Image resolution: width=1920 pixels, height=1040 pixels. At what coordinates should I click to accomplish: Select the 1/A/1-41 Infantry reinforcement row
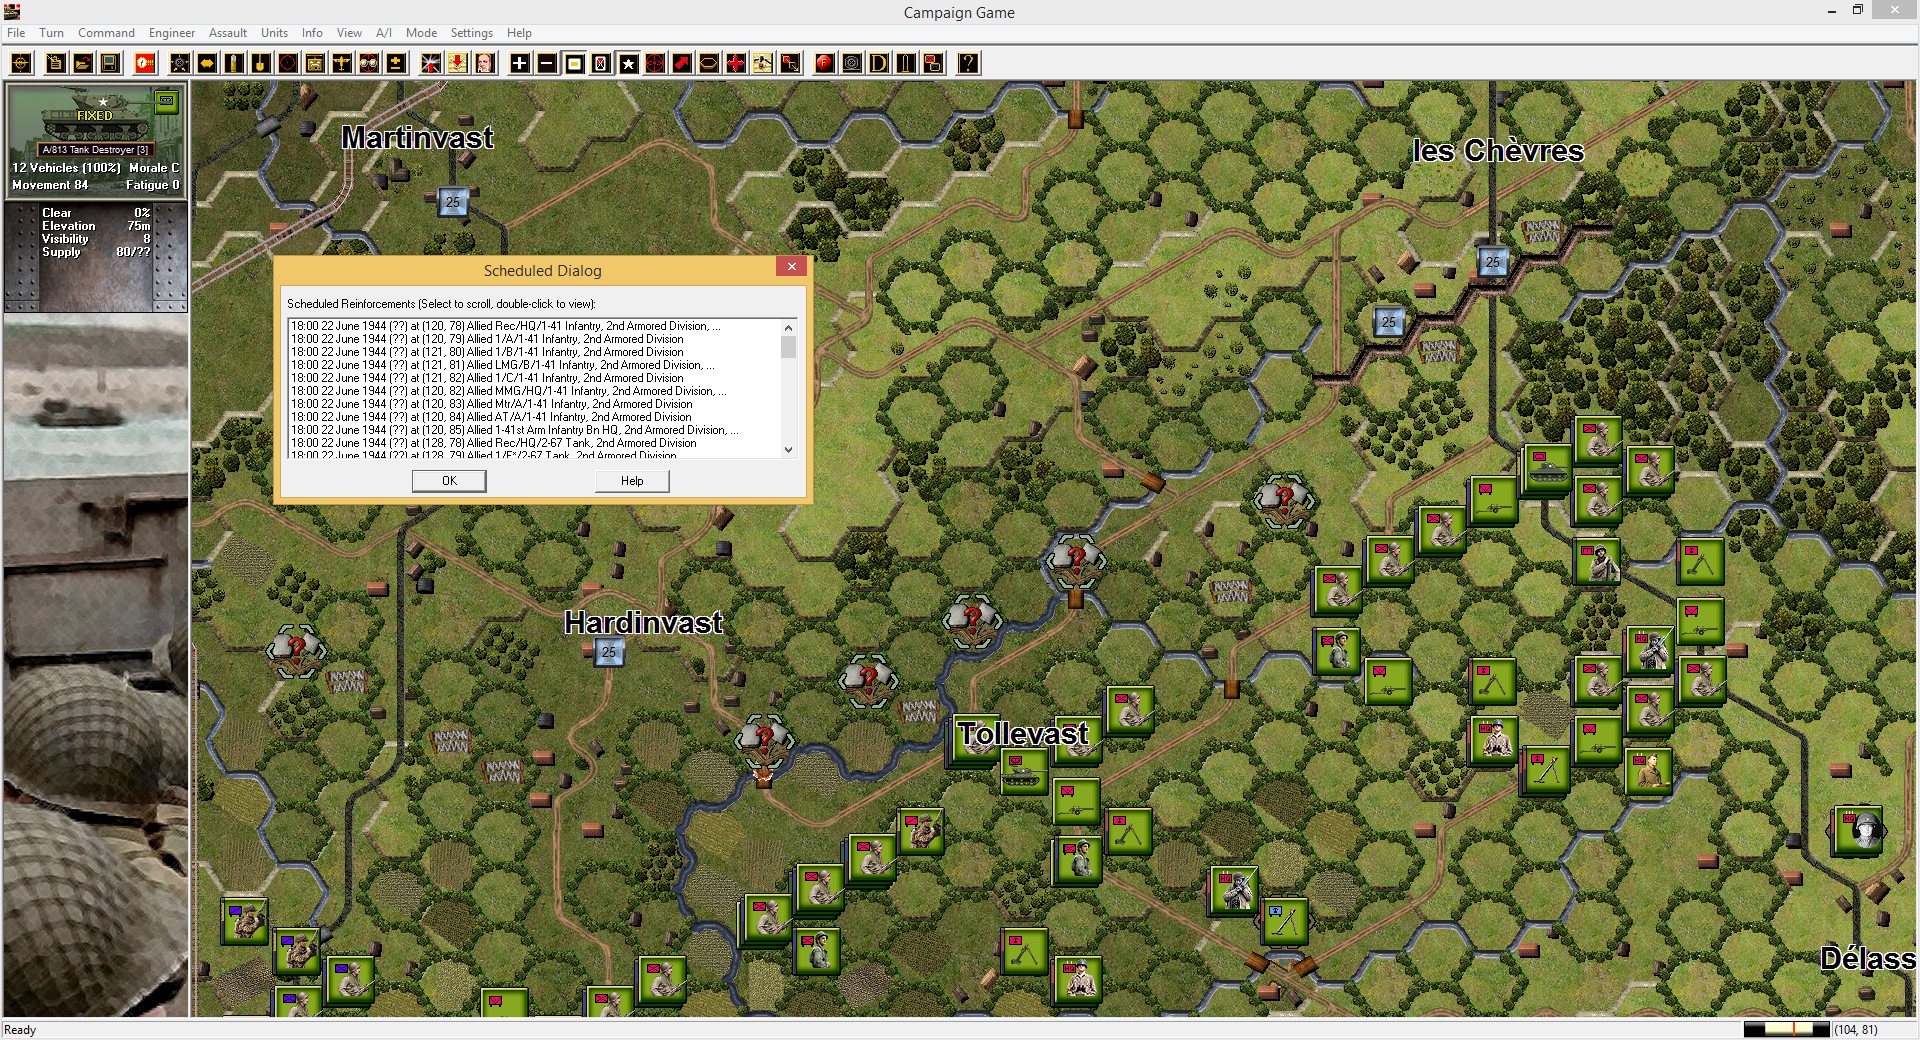click(x=534, y=339)
